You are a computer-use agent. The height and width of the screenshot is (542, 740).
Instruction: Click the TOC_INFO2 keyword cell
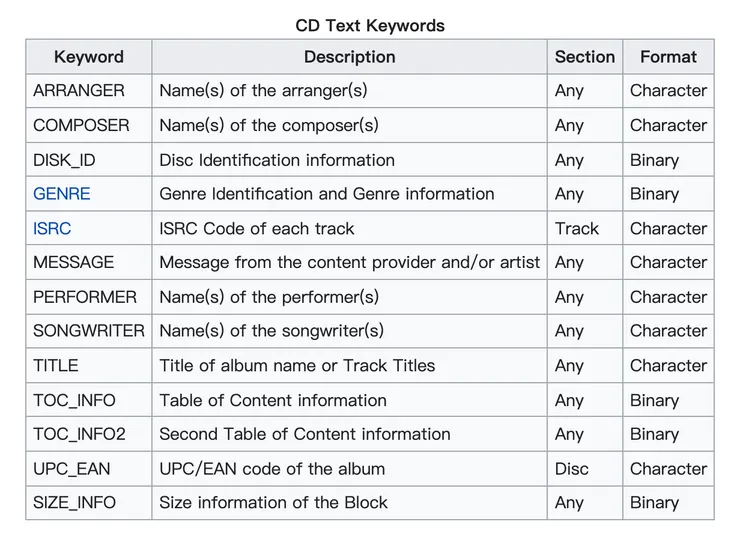pyautogui.click(x=79, y=434)
